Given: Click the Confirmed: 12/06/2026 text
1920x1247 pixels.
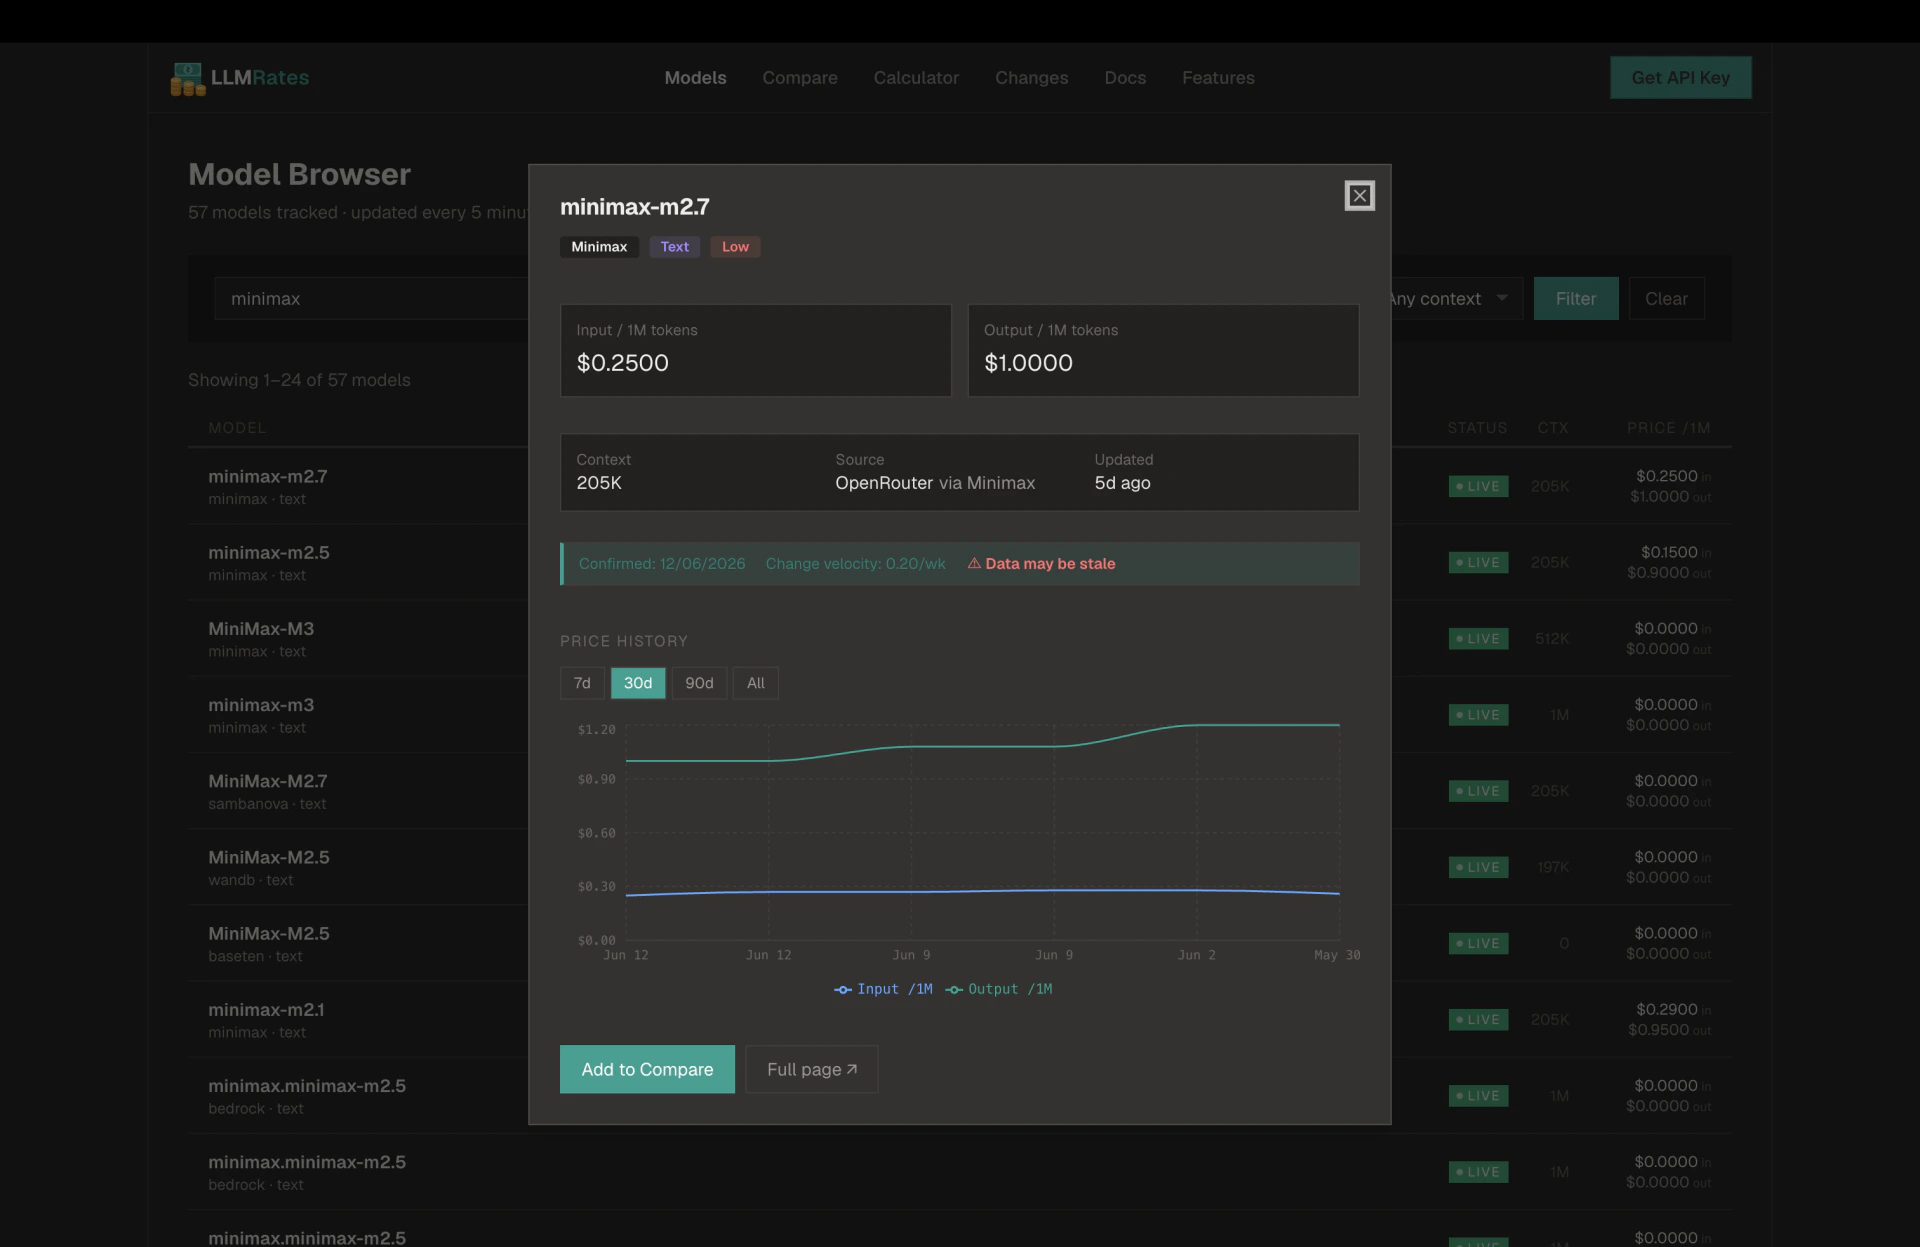Looking at the screenshot, I should coord(662,564).
